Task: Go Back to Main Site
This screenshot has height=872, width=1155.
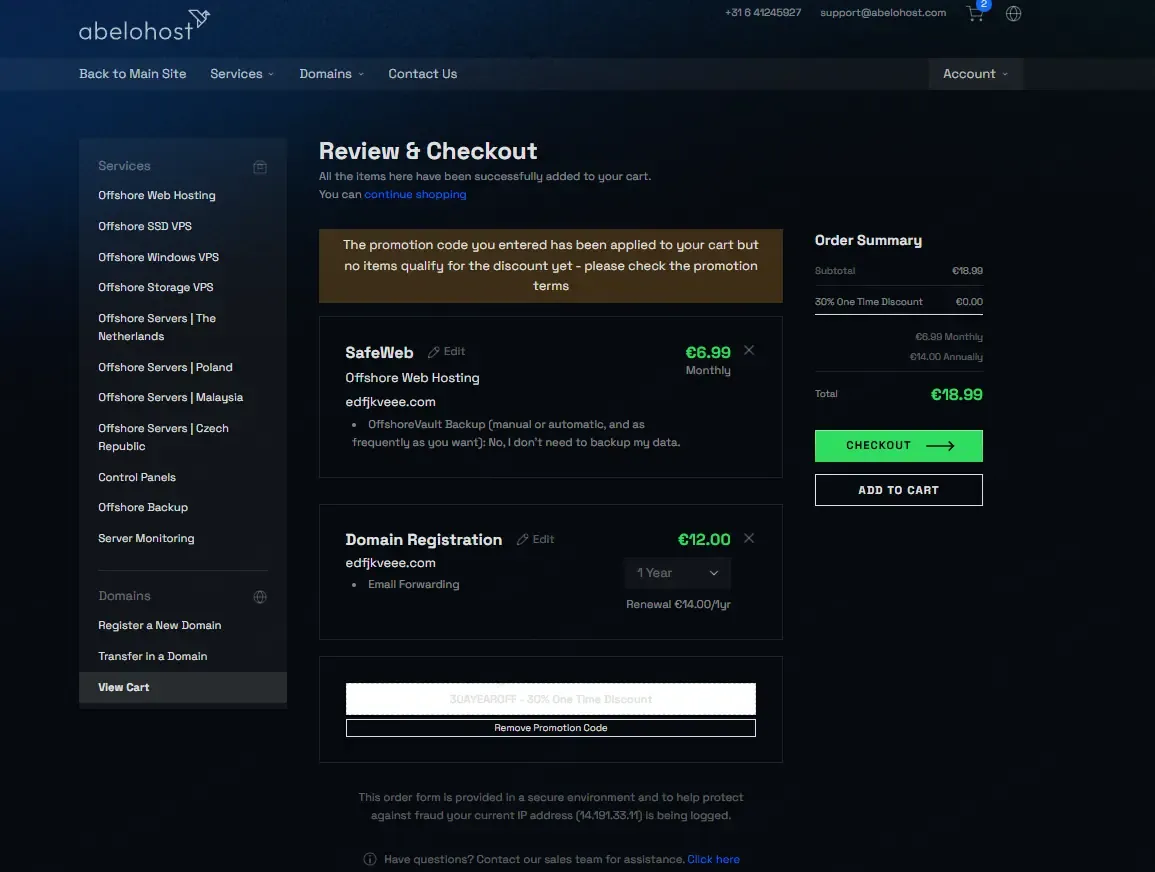Action: point(133,74)
